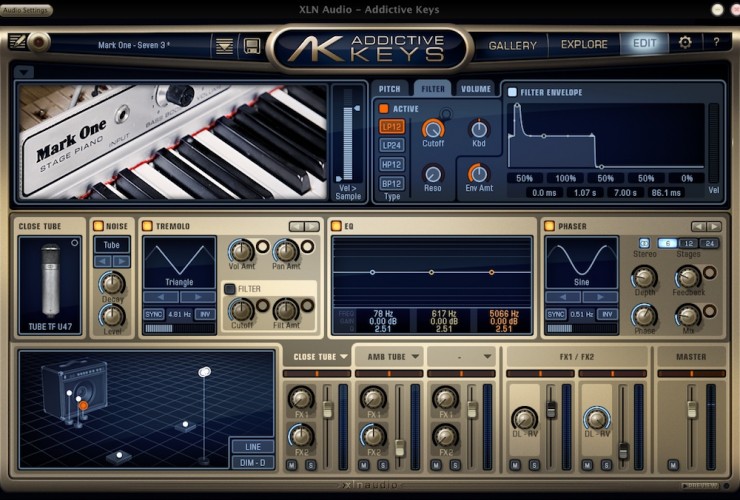Save preset with floppy disk icon
Screen dimensions: 740x500
tap(252, 46)
